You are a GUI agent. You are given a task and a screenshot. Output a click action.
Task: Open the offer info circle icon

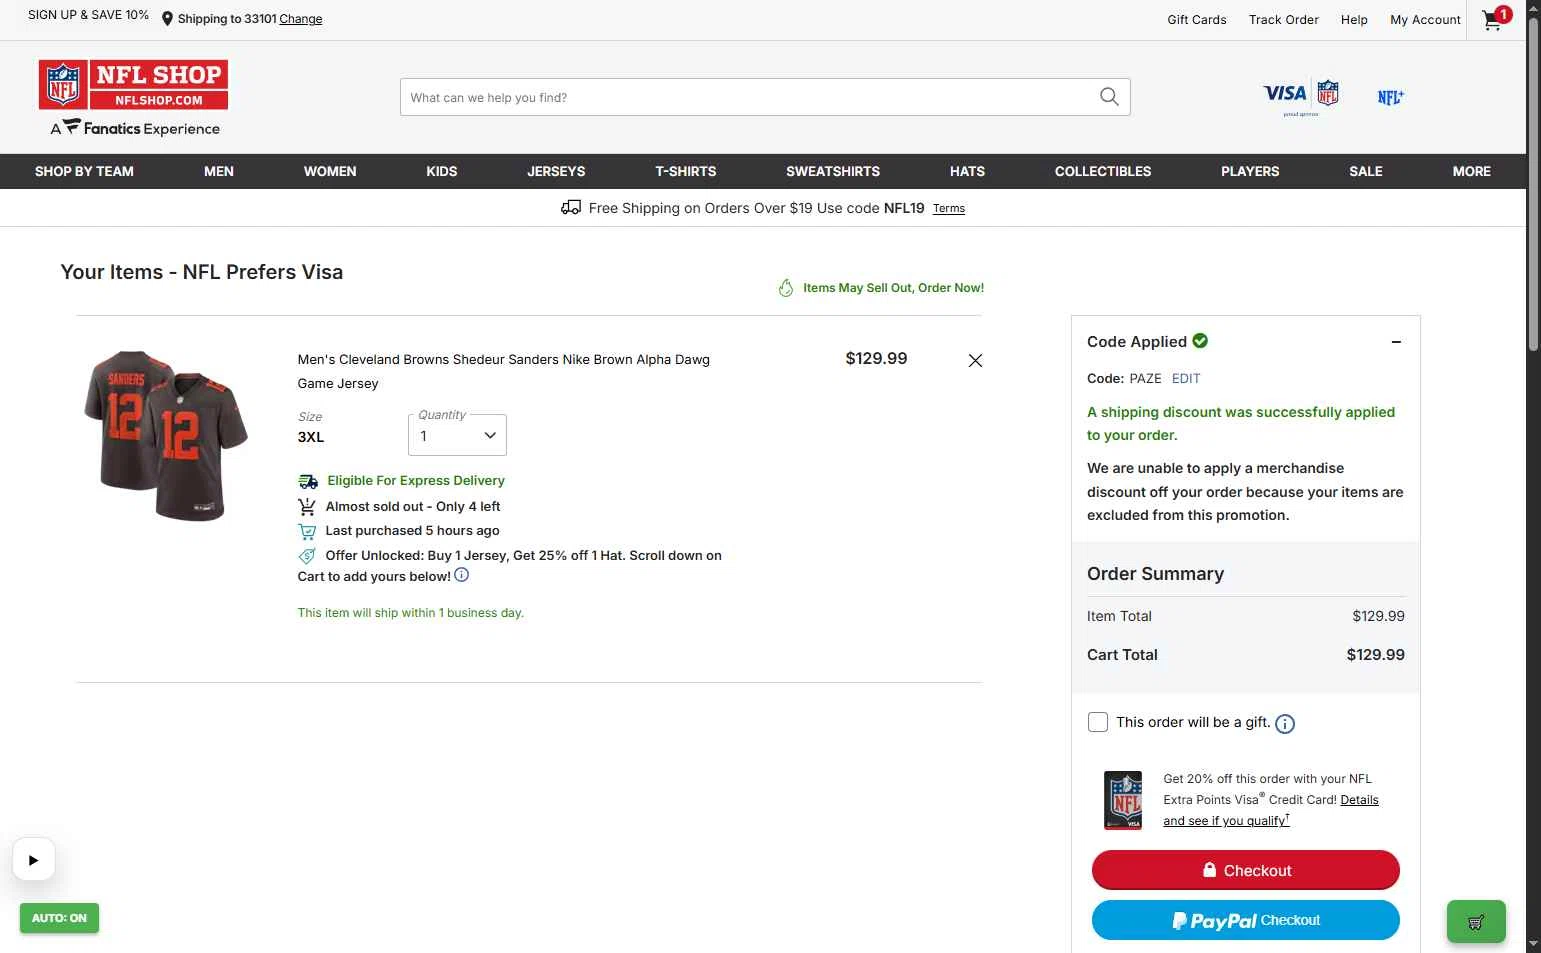click(461, 575)
